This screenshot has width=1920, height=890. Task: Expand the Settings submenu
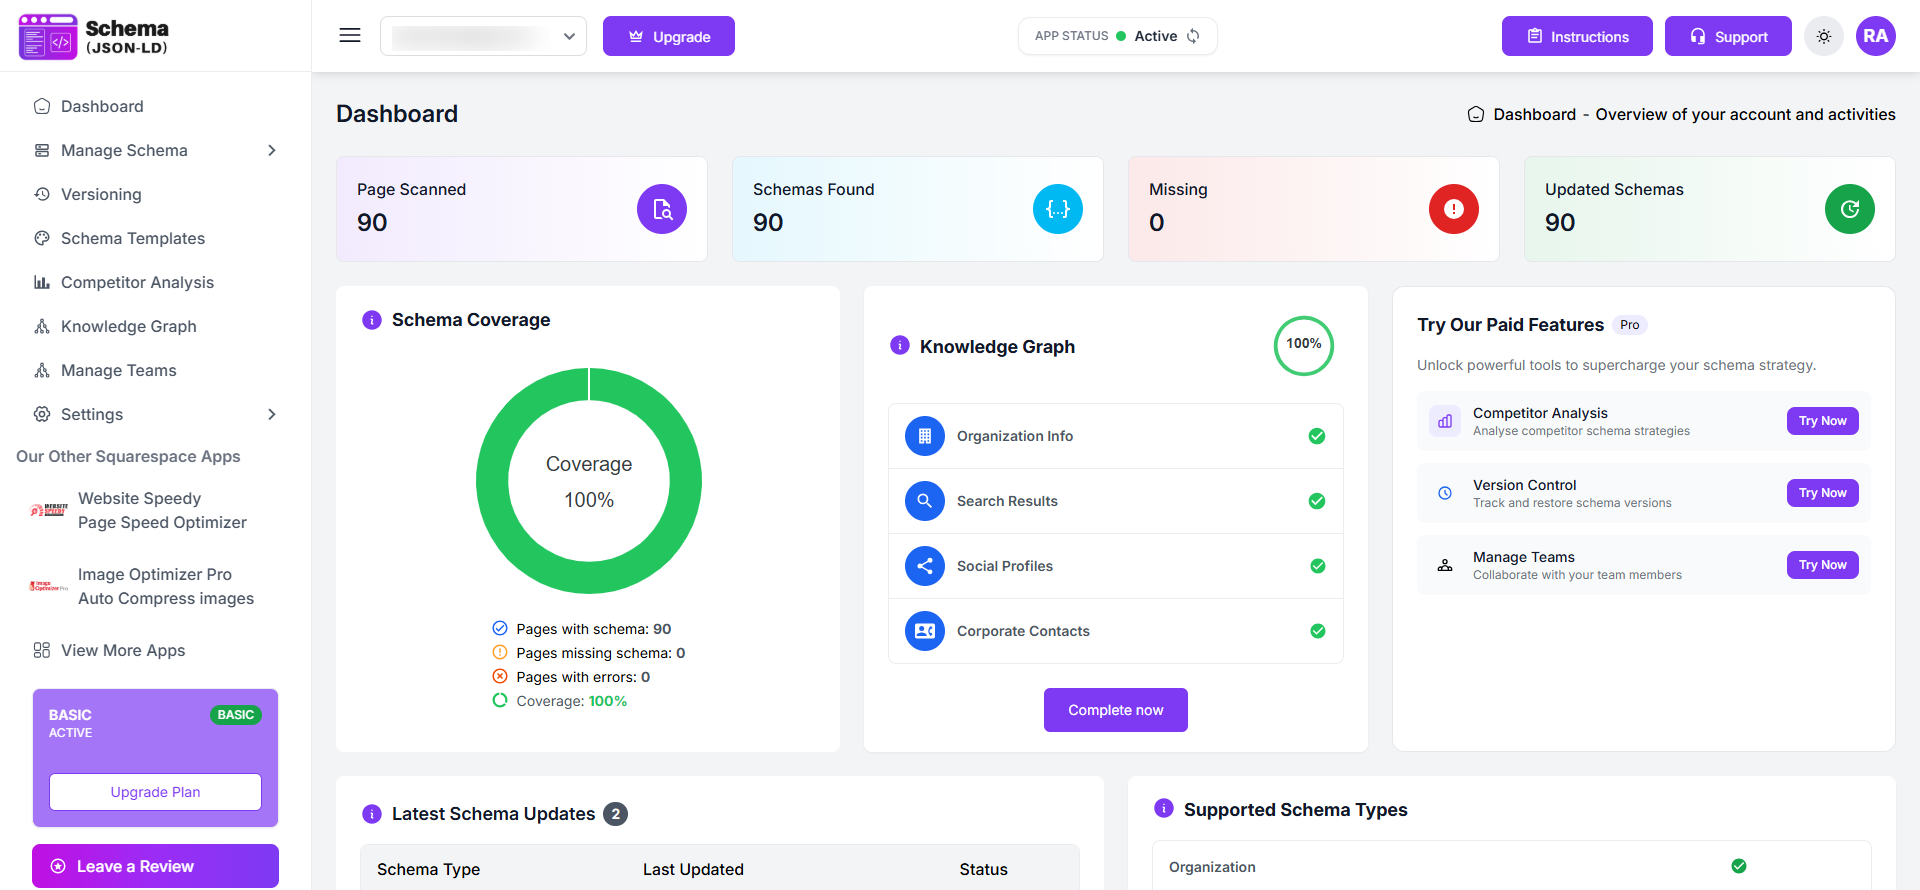pos(271,414)
